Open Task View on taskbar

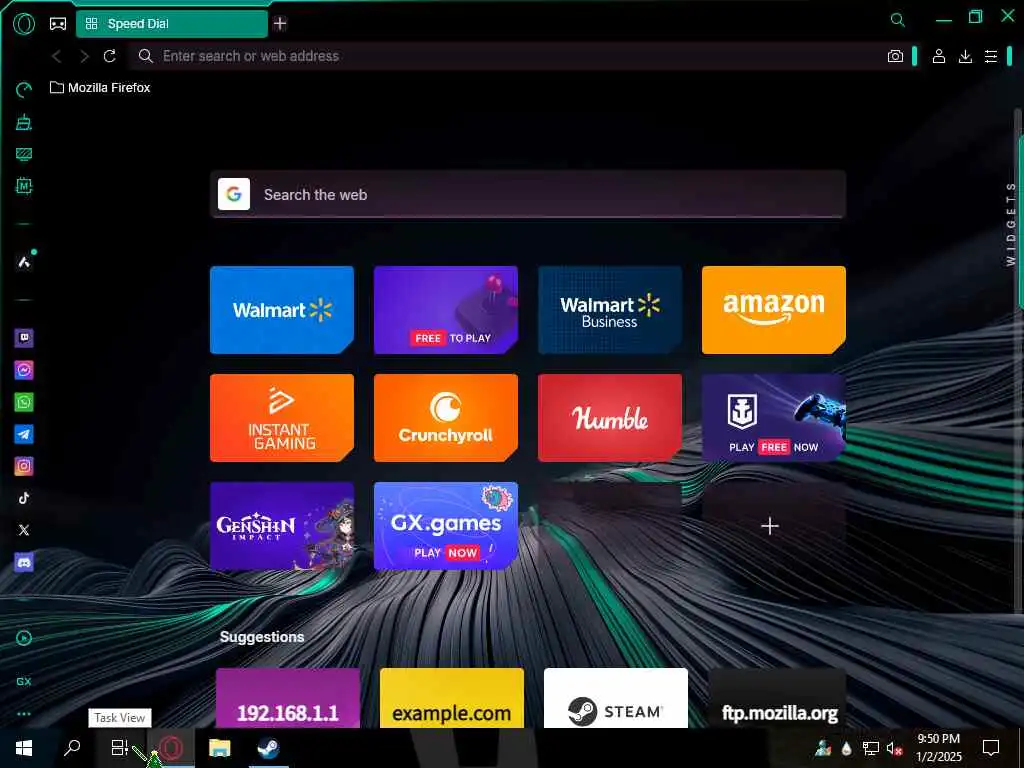pyautogui.click(x=120, y=748)
